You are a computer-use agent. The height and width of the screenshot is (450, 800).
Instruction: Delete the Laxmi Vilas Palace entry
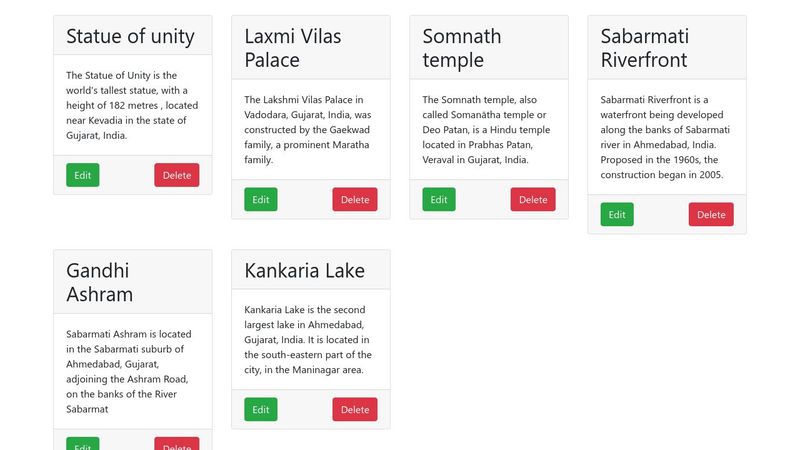(x=354, y=199)
